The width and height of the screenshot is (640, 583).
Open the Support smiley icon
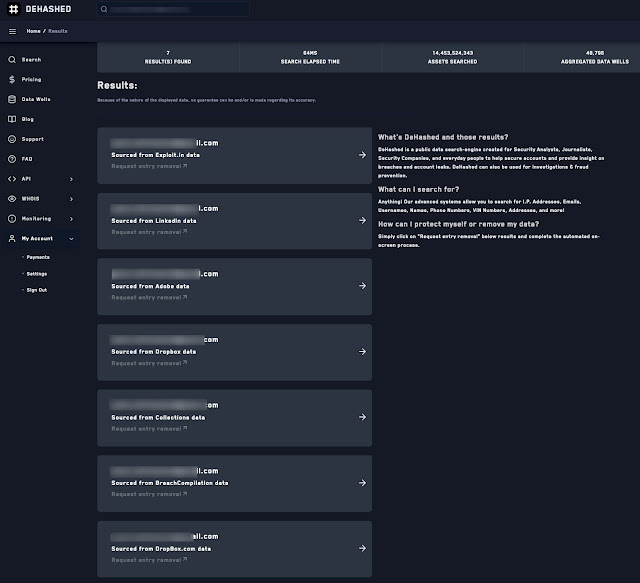(12, 139)
